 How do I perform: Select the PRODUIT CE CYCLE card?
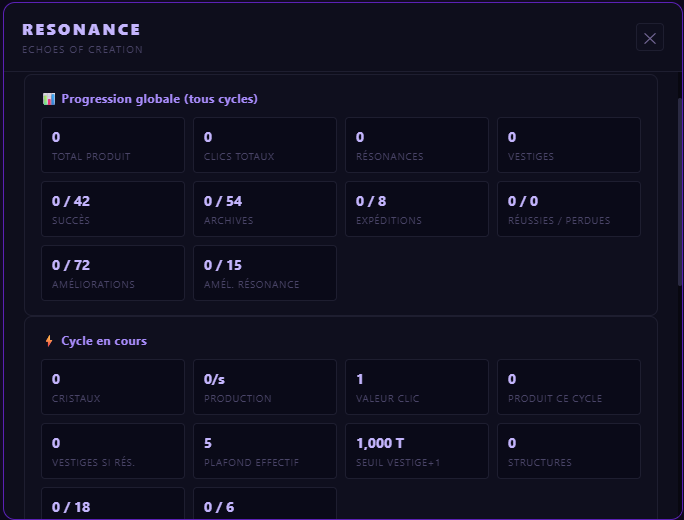coord(569,387)
